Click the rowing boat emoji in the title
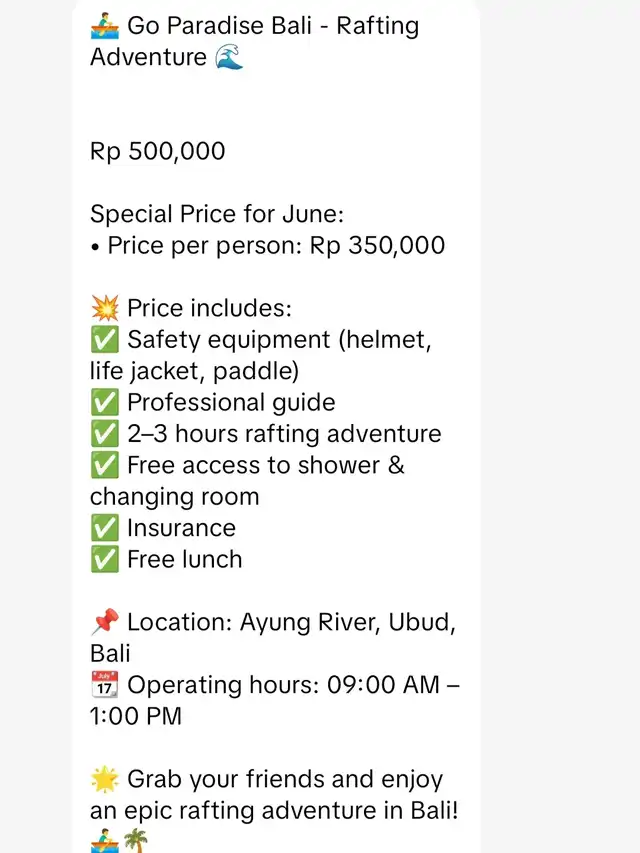The image size is (640, 853). (x=104, y=26)
